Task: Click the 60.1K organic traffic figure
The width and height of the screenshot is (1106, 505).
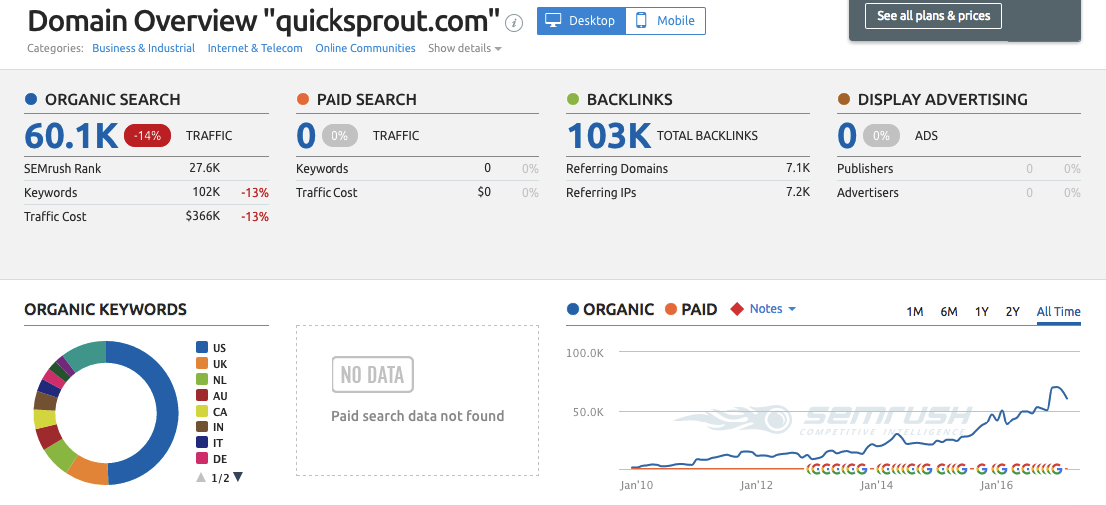Action: coord(71,135)
